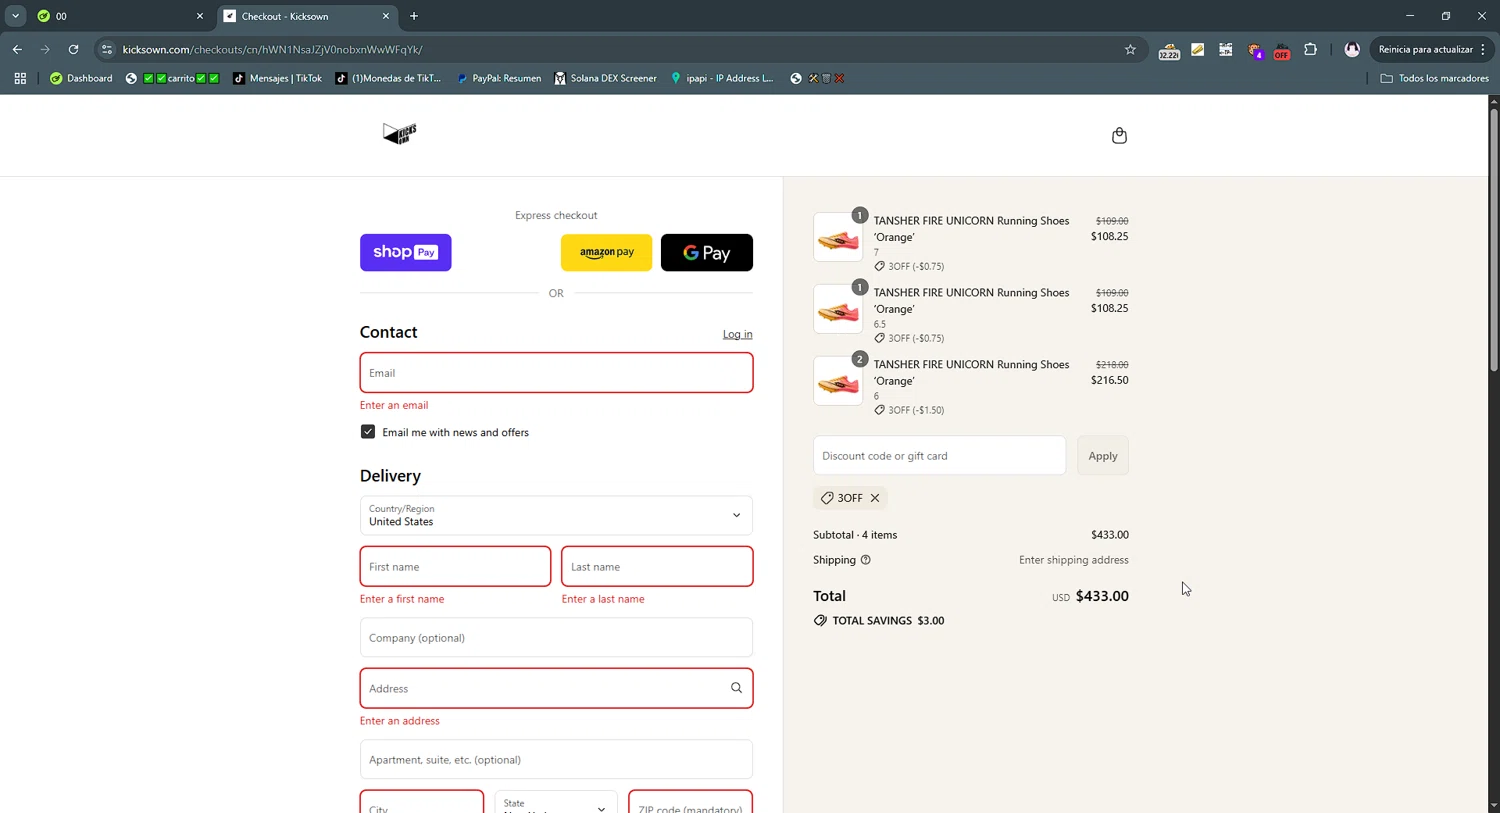Click the browser address bar URL
1500x813 pixels.
click(x=272, y=49)
